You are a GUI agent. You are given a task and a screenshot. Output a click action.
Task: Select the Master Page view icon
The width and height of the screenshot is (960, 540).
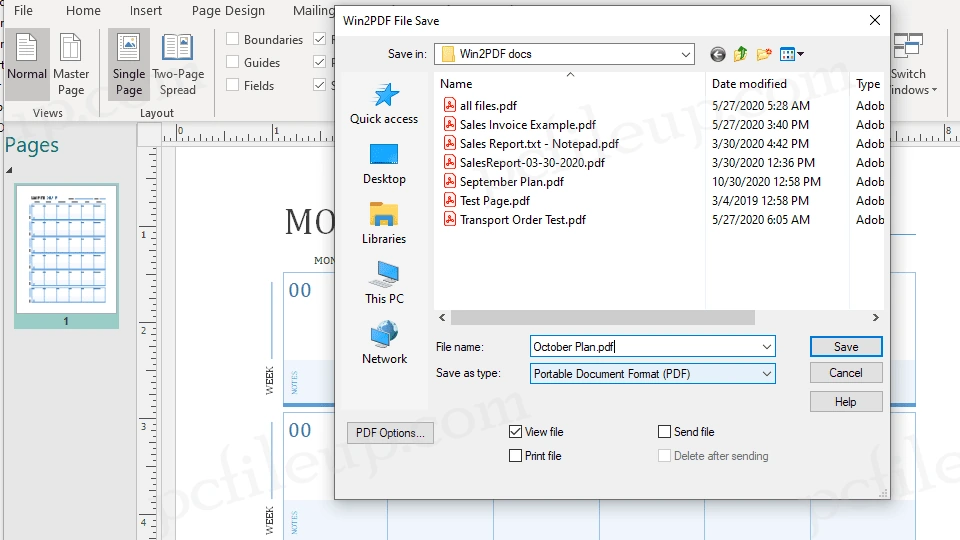click(x=71, y=62)
